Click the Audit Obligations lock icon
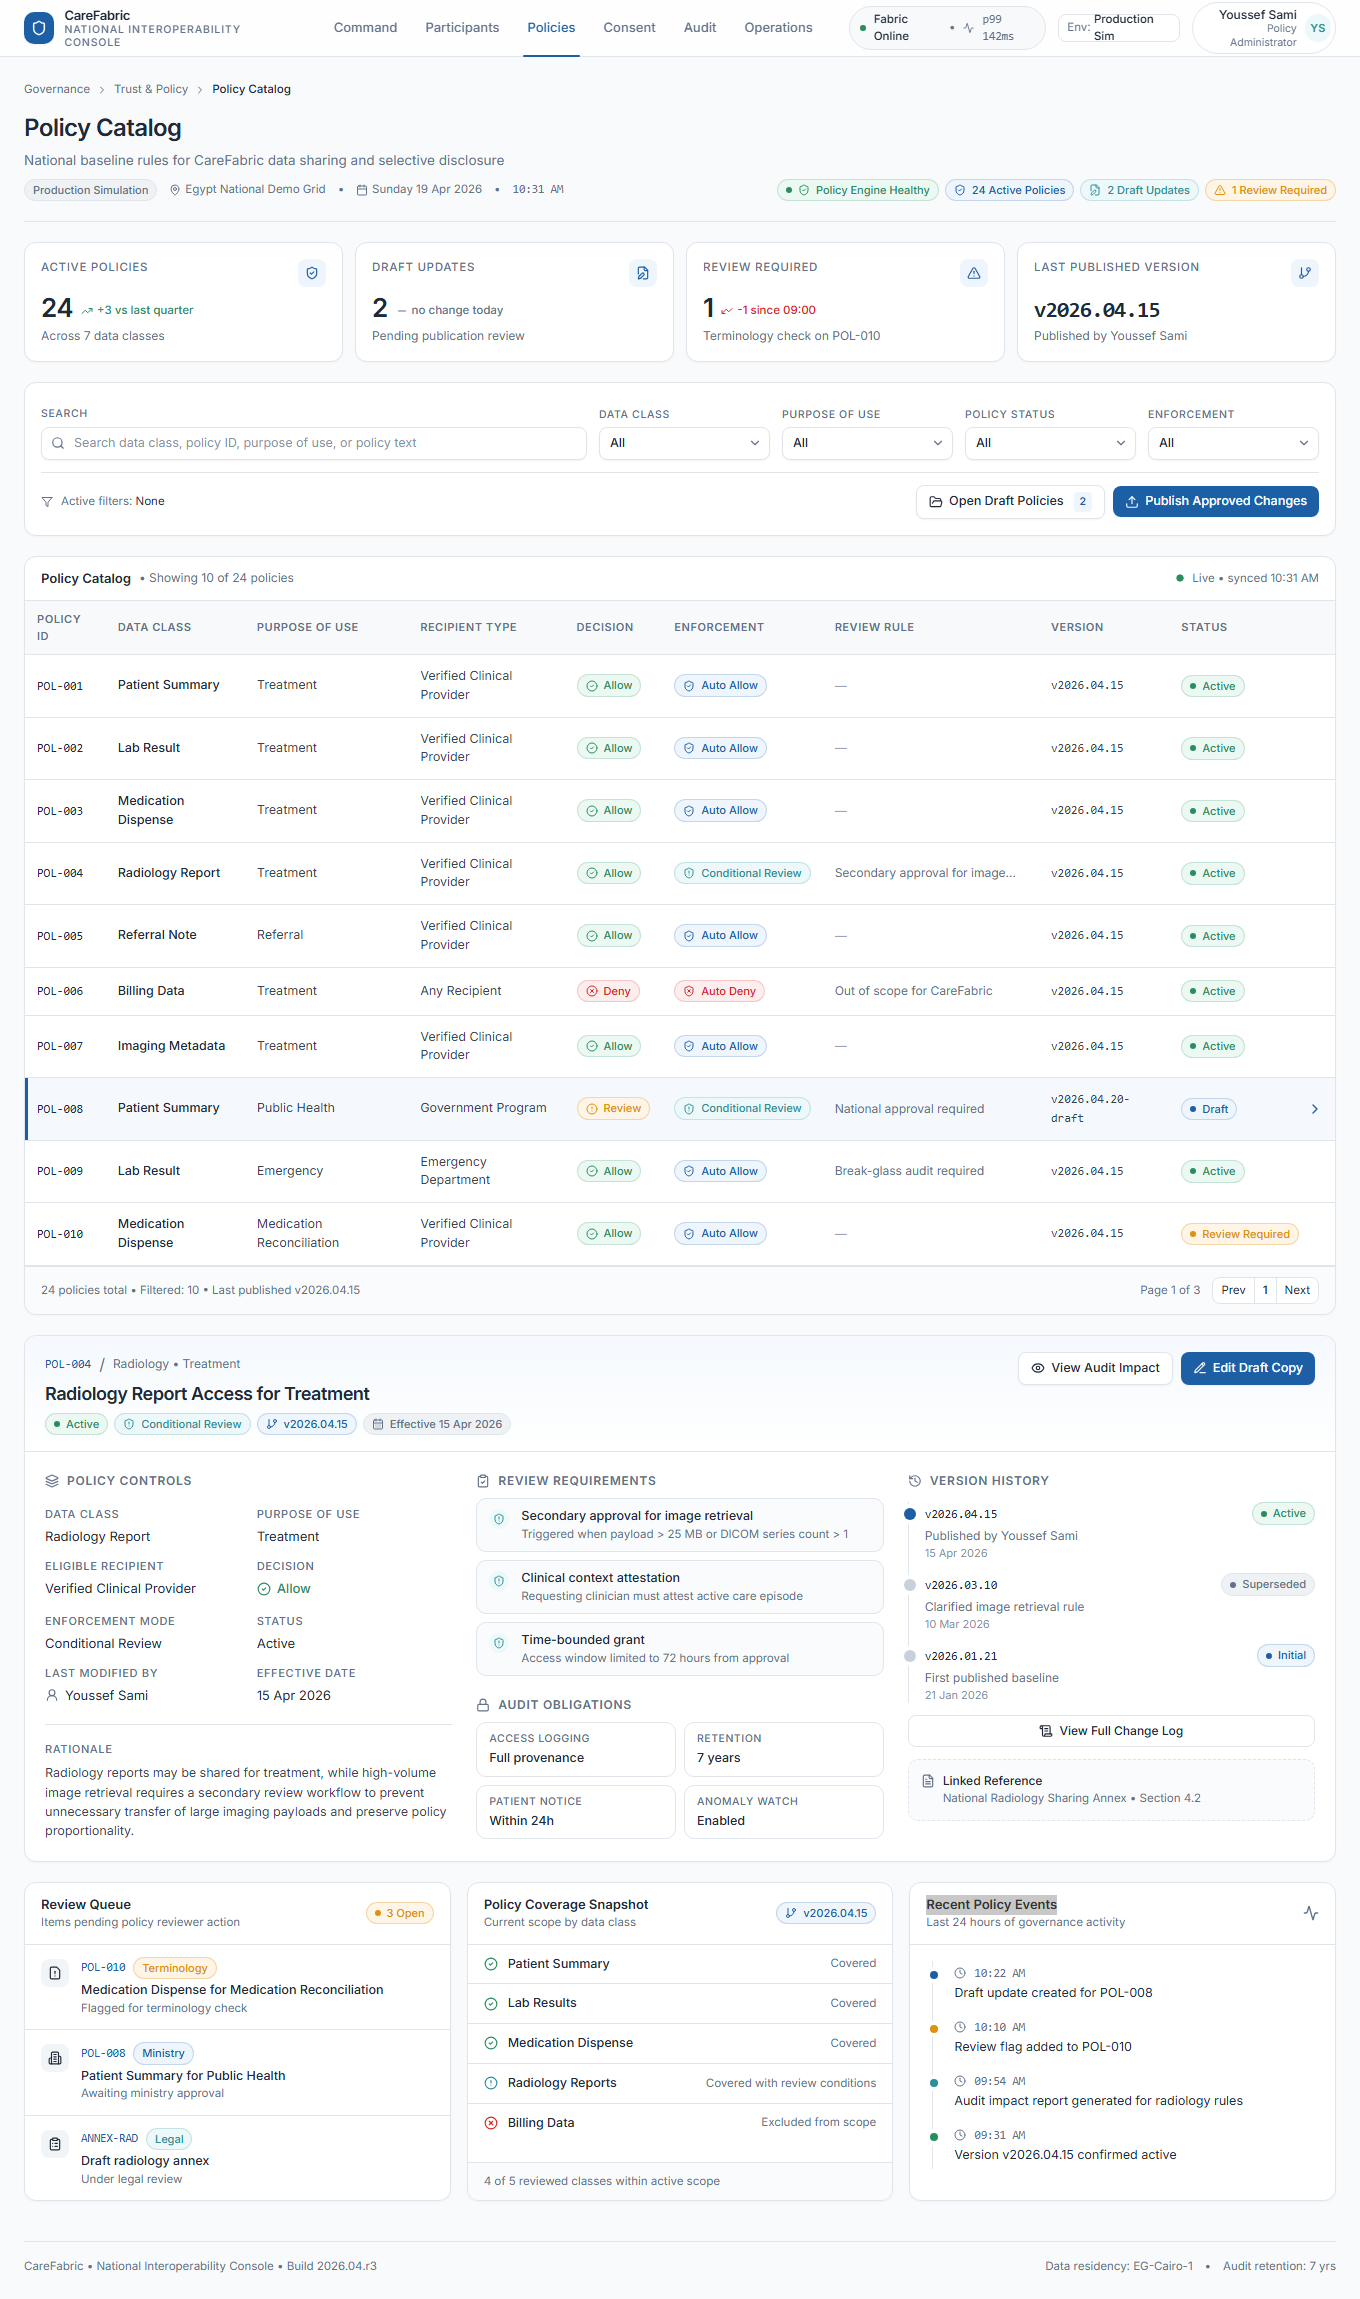Viewport: 1360px width, 2299px height. (x=483, y=1705)
